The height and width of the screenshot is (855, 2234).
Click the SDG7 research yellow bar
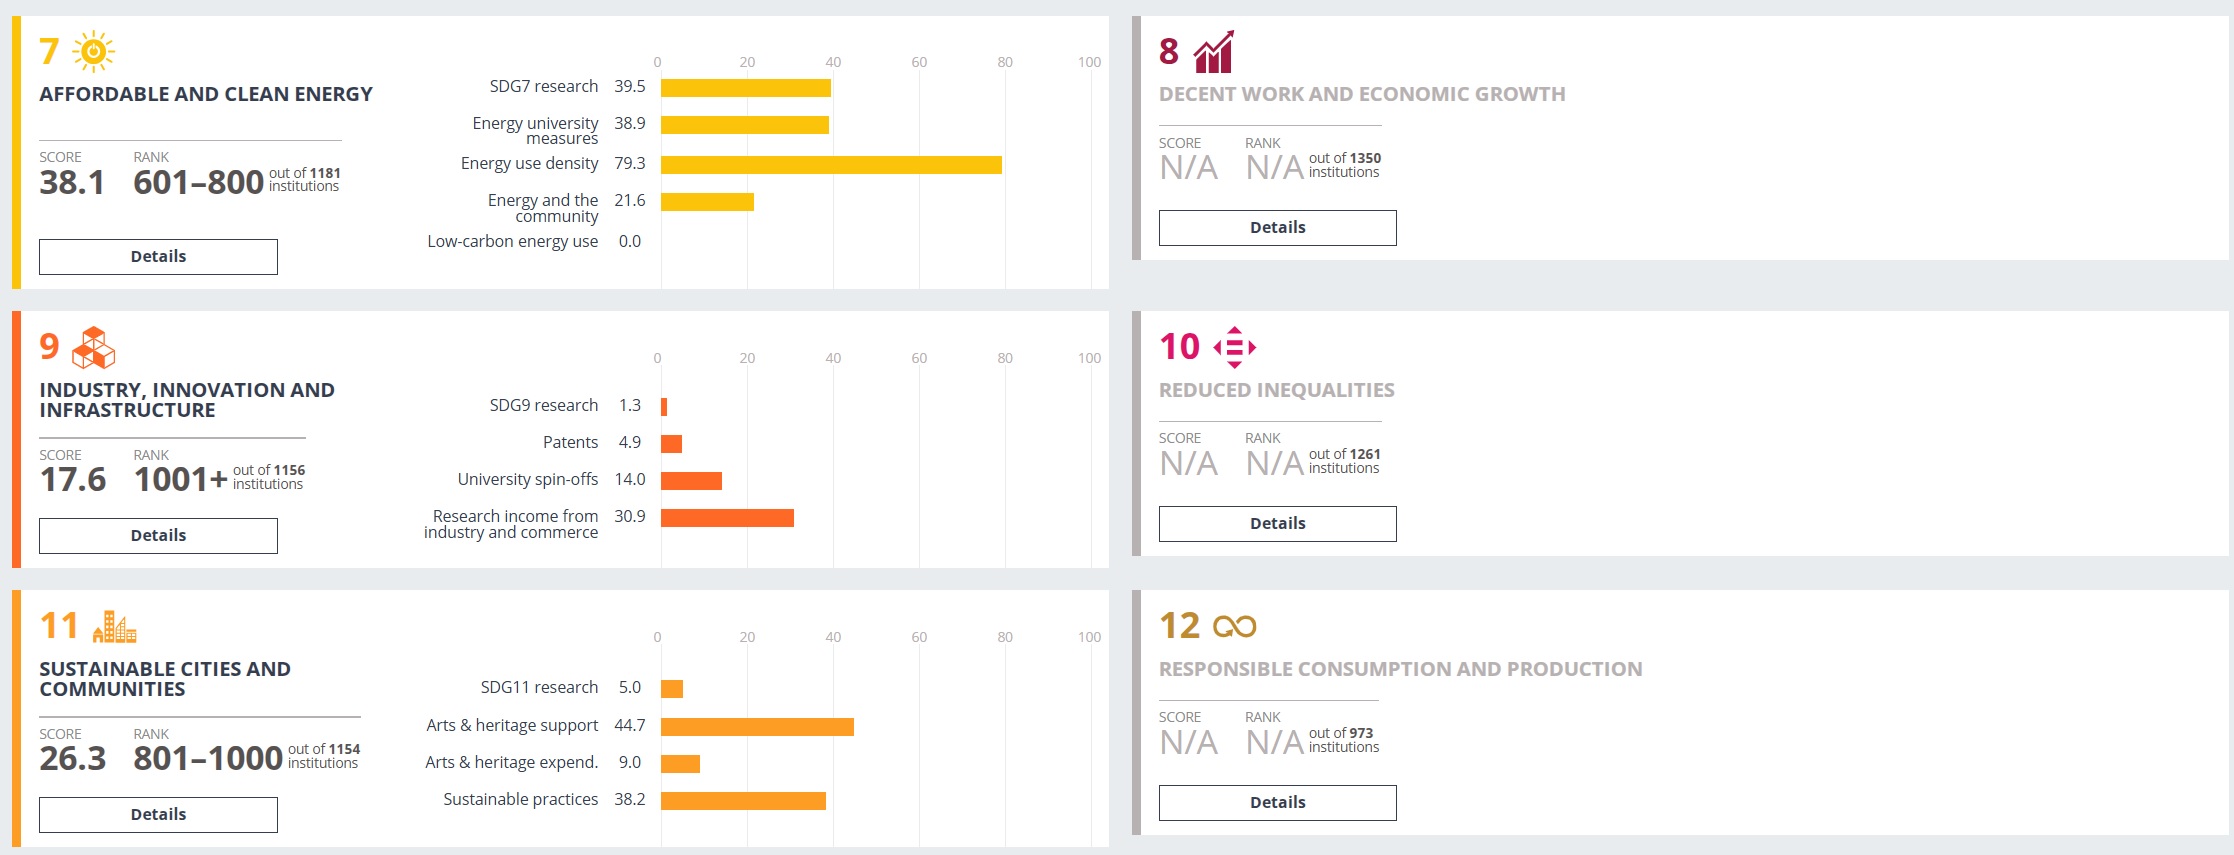(x=745, y=88)
